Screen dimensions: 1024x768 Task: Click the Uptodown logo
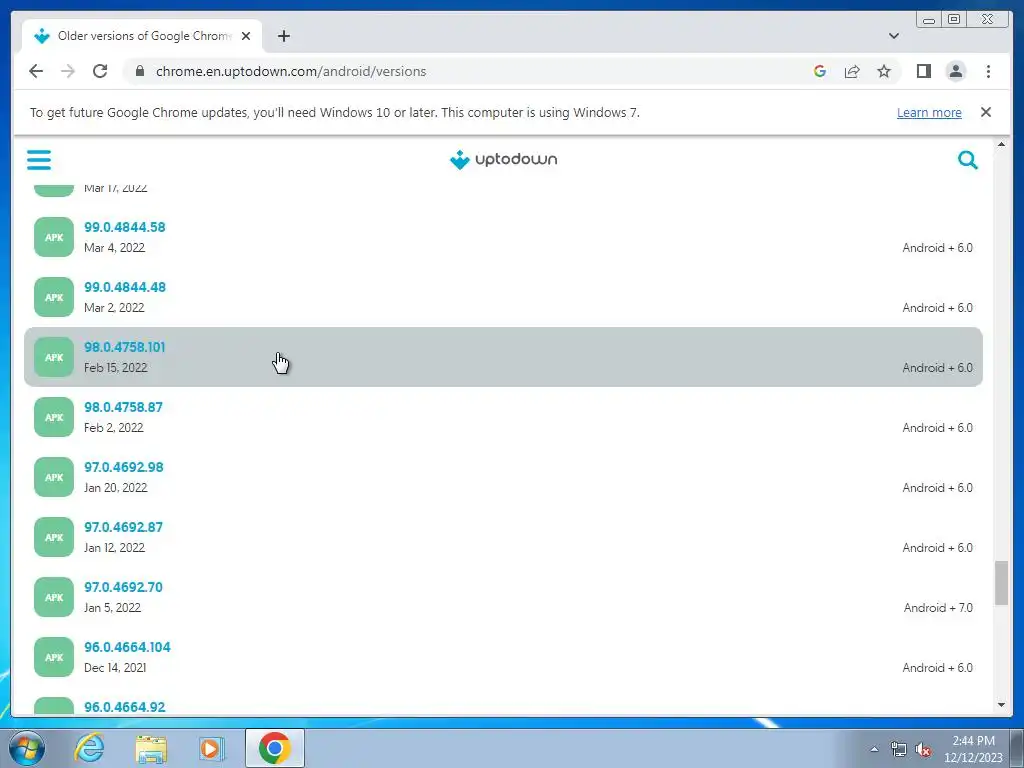coord(503,159)
